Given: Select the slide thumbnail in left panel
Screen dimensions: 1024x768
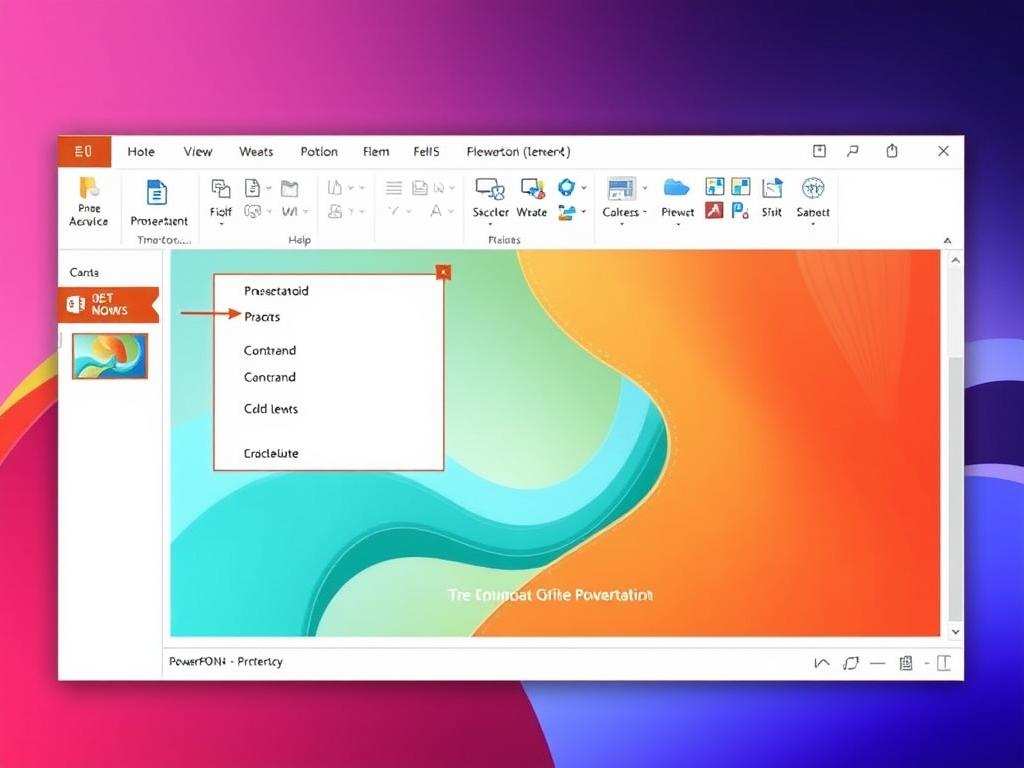Looking at the screenshot, I should 110,356.
